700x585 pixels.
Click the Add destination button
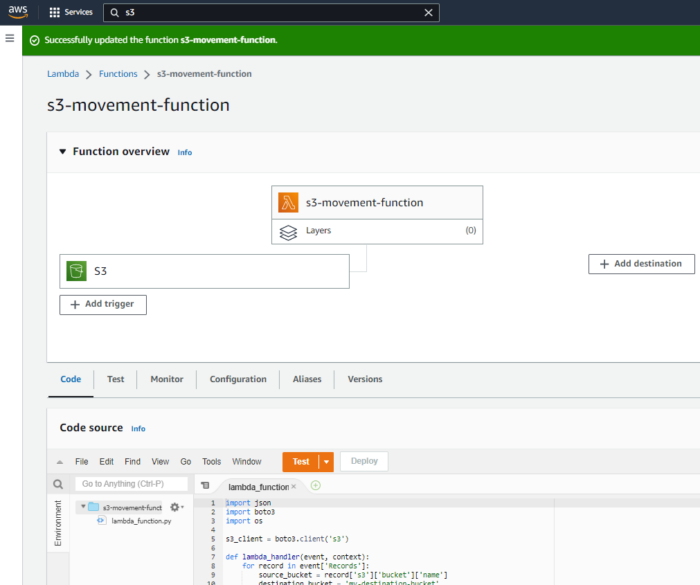click(x=641, y=264)
